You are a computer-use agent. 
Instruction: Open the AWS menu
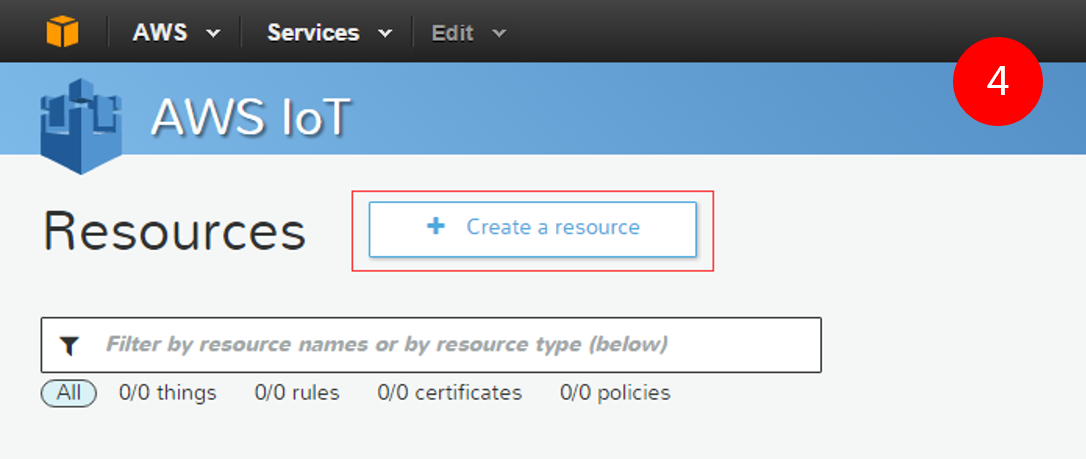coord(160,33)
